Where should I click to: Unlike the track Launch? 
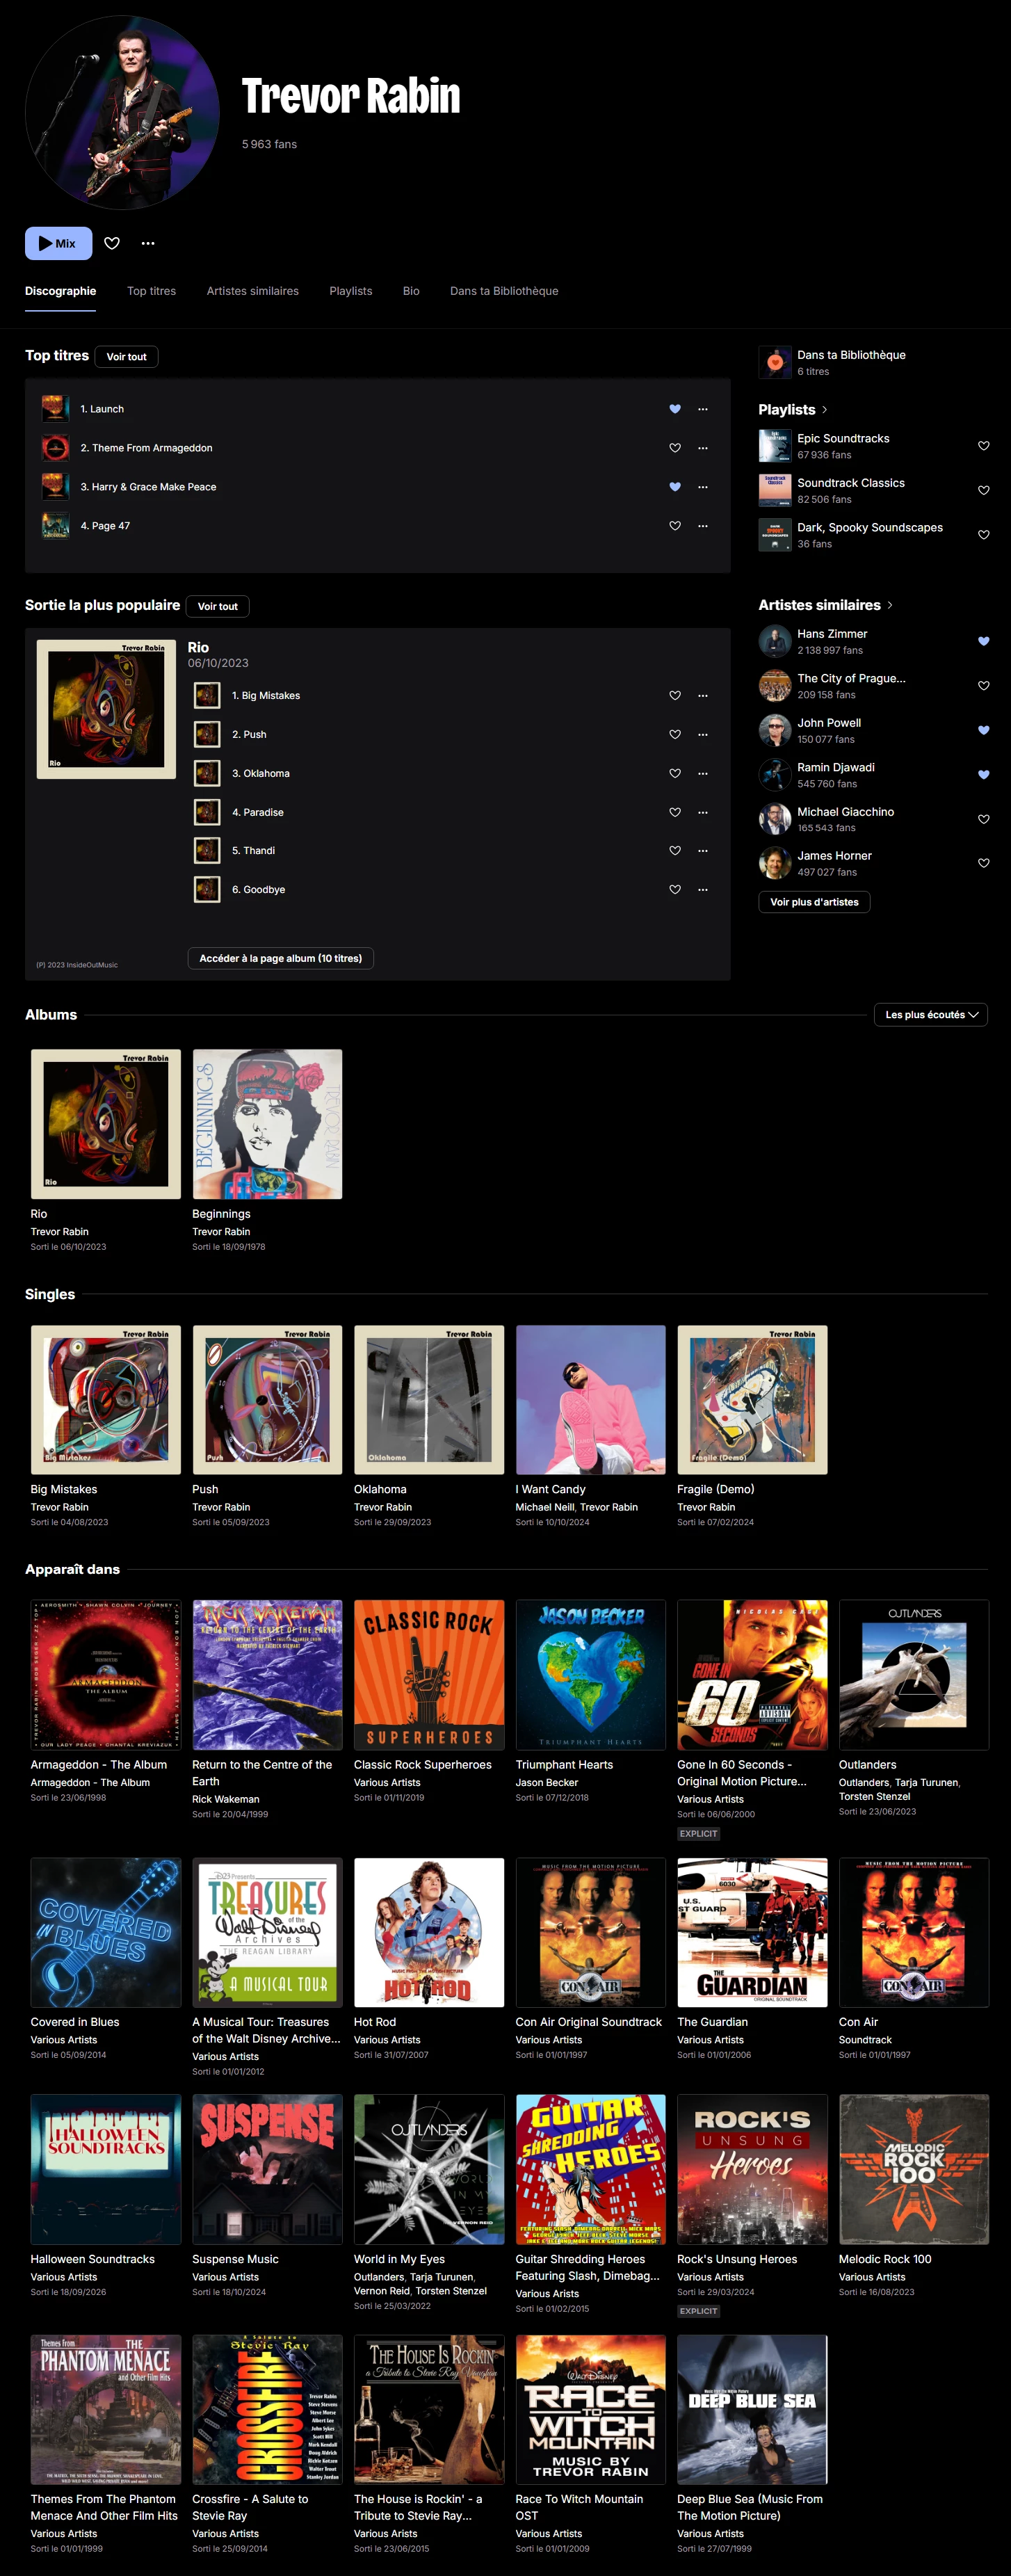click(675, 409)
